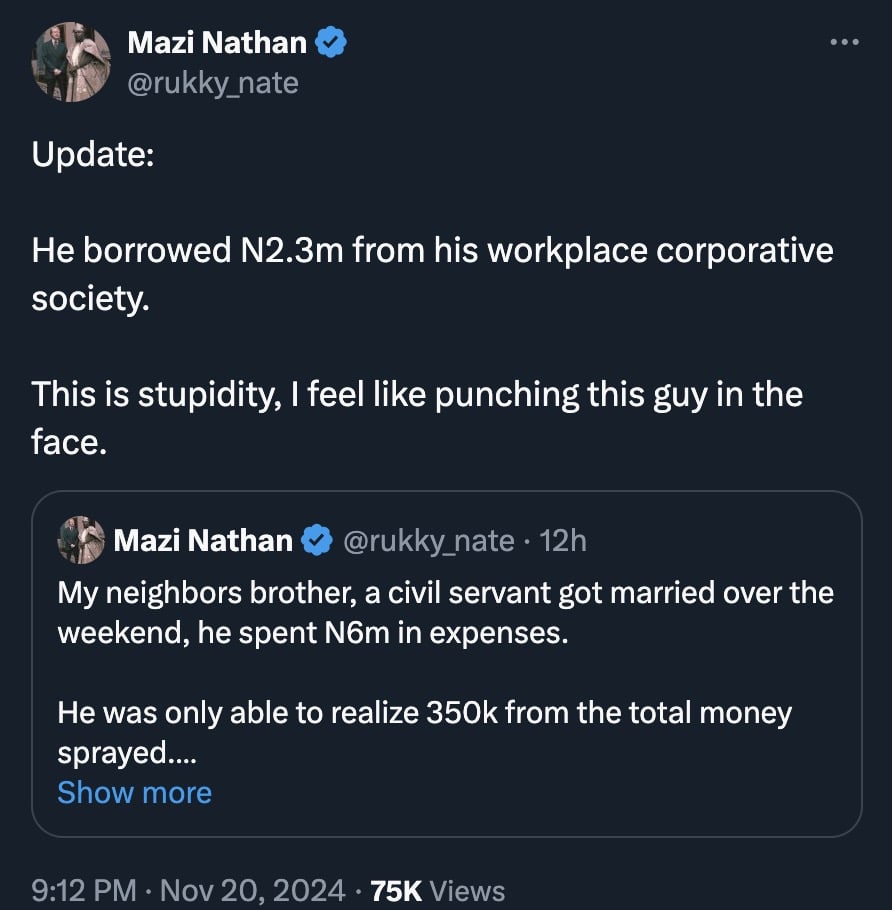Open the three-dot more options menu
The height and width of the screenshot is (910, 892).
pos(845,42)
